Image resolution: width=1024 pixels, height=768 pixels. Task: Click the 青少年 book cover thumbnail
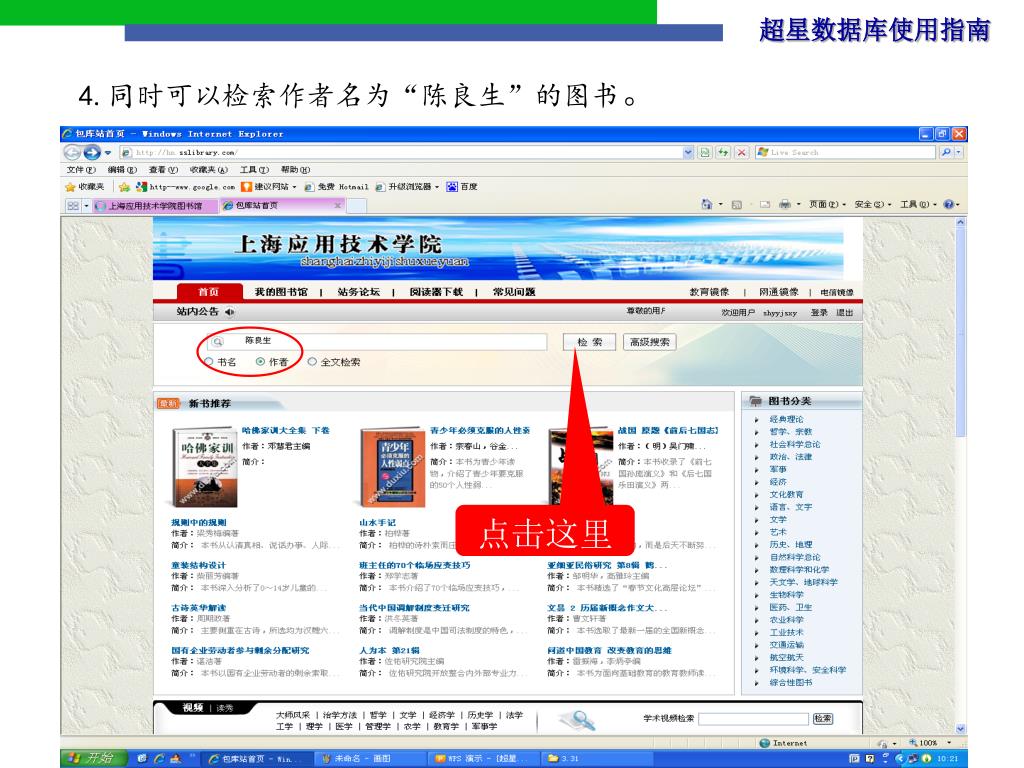pyautogui.click(x=392, y=467)
